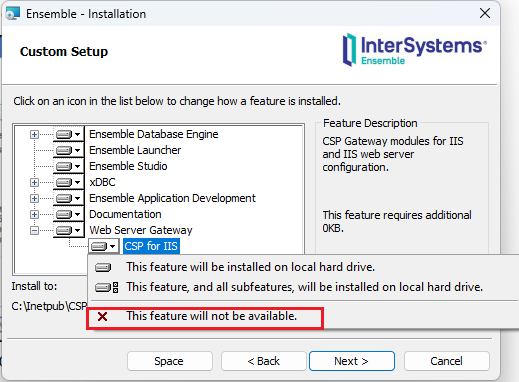
Task: Select the CSP for IIS tree item
Action: [151, 246]
